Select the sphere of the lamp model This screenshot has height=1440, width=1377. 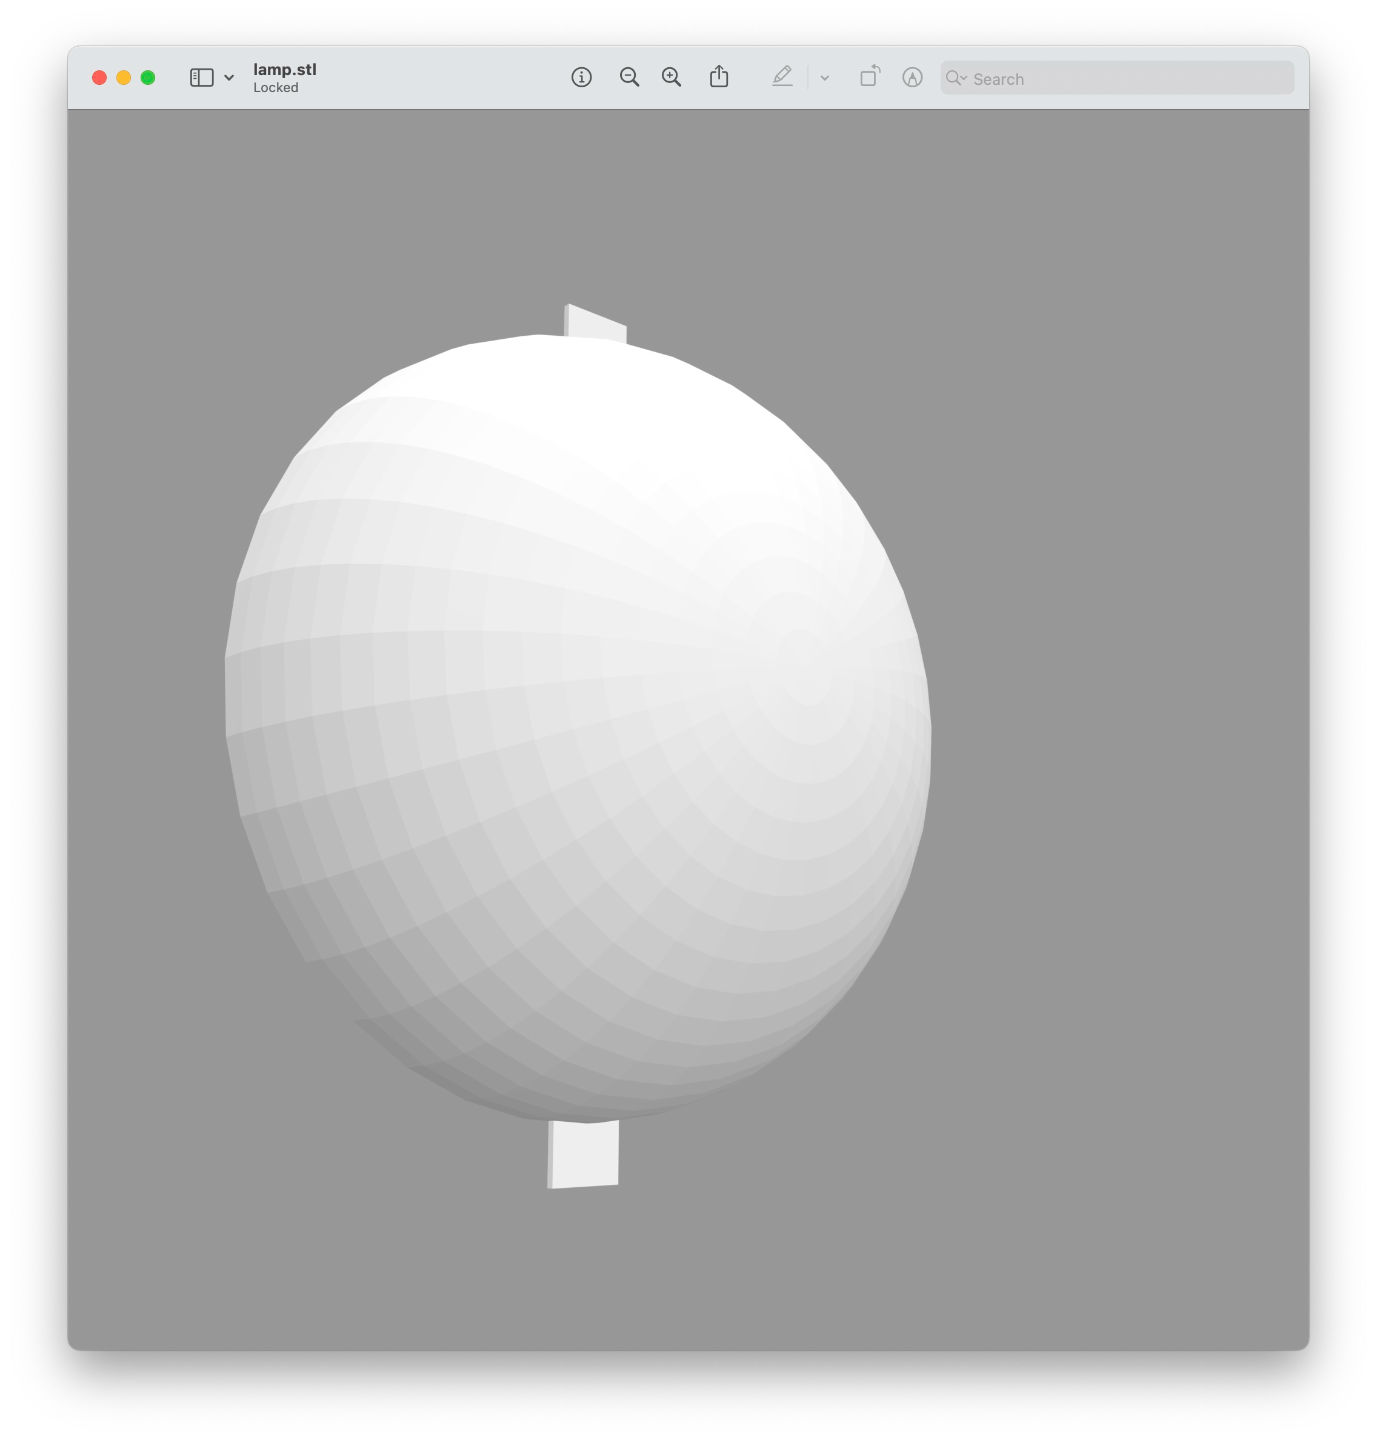(x=578, y=728)
